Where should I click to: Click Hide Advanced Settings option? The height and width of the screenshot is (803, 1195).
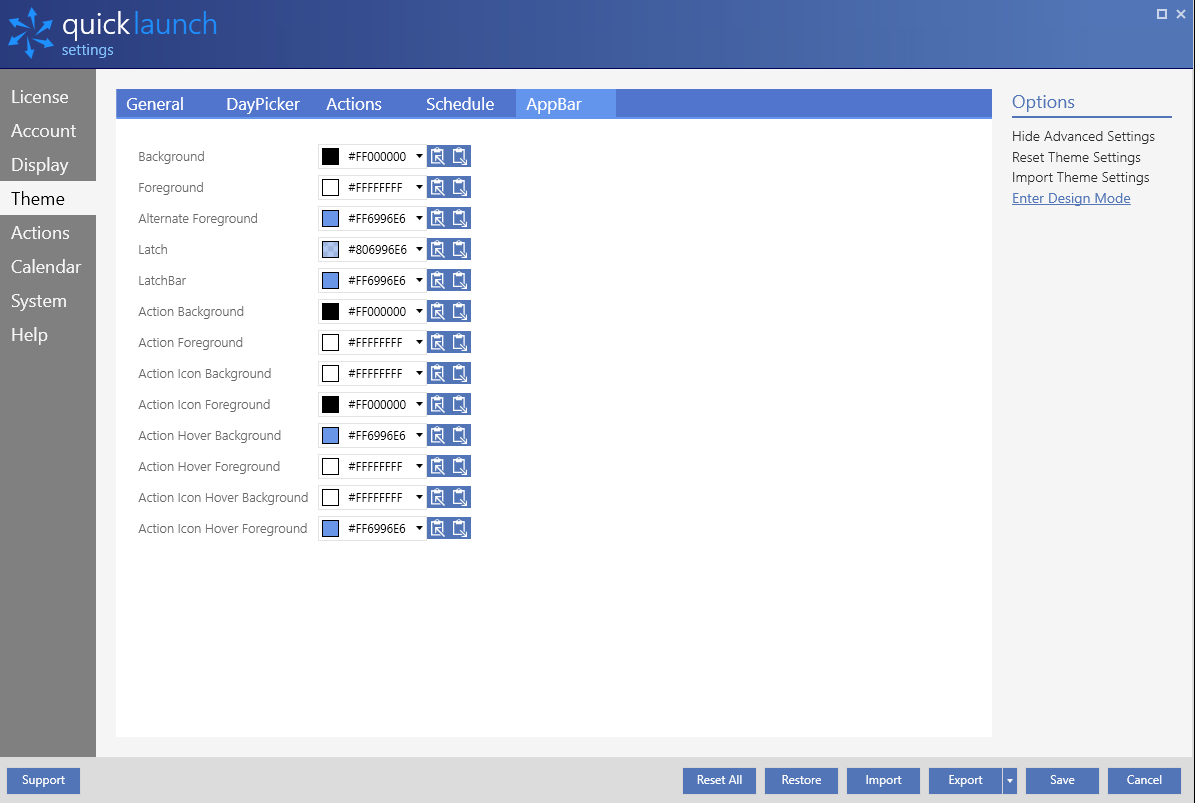tap(1083, 136)
